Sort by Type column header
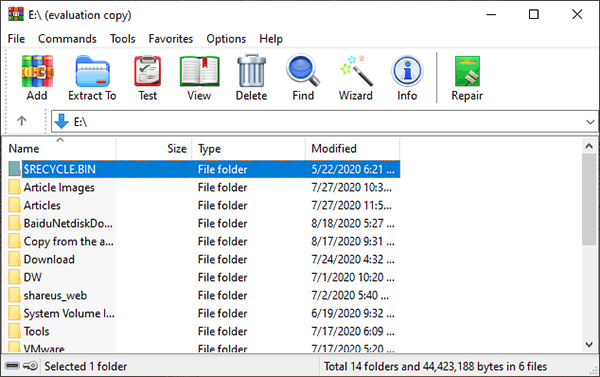The image size is (600, 377). (x=249, y=148)
